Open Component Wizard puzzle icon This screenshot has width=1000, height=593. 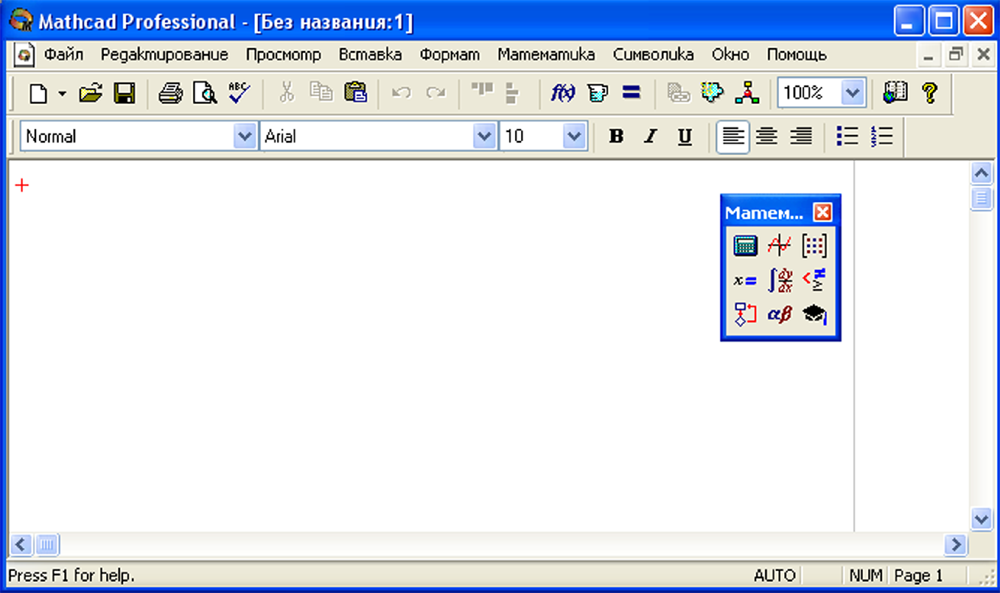[x=712, y=93]
